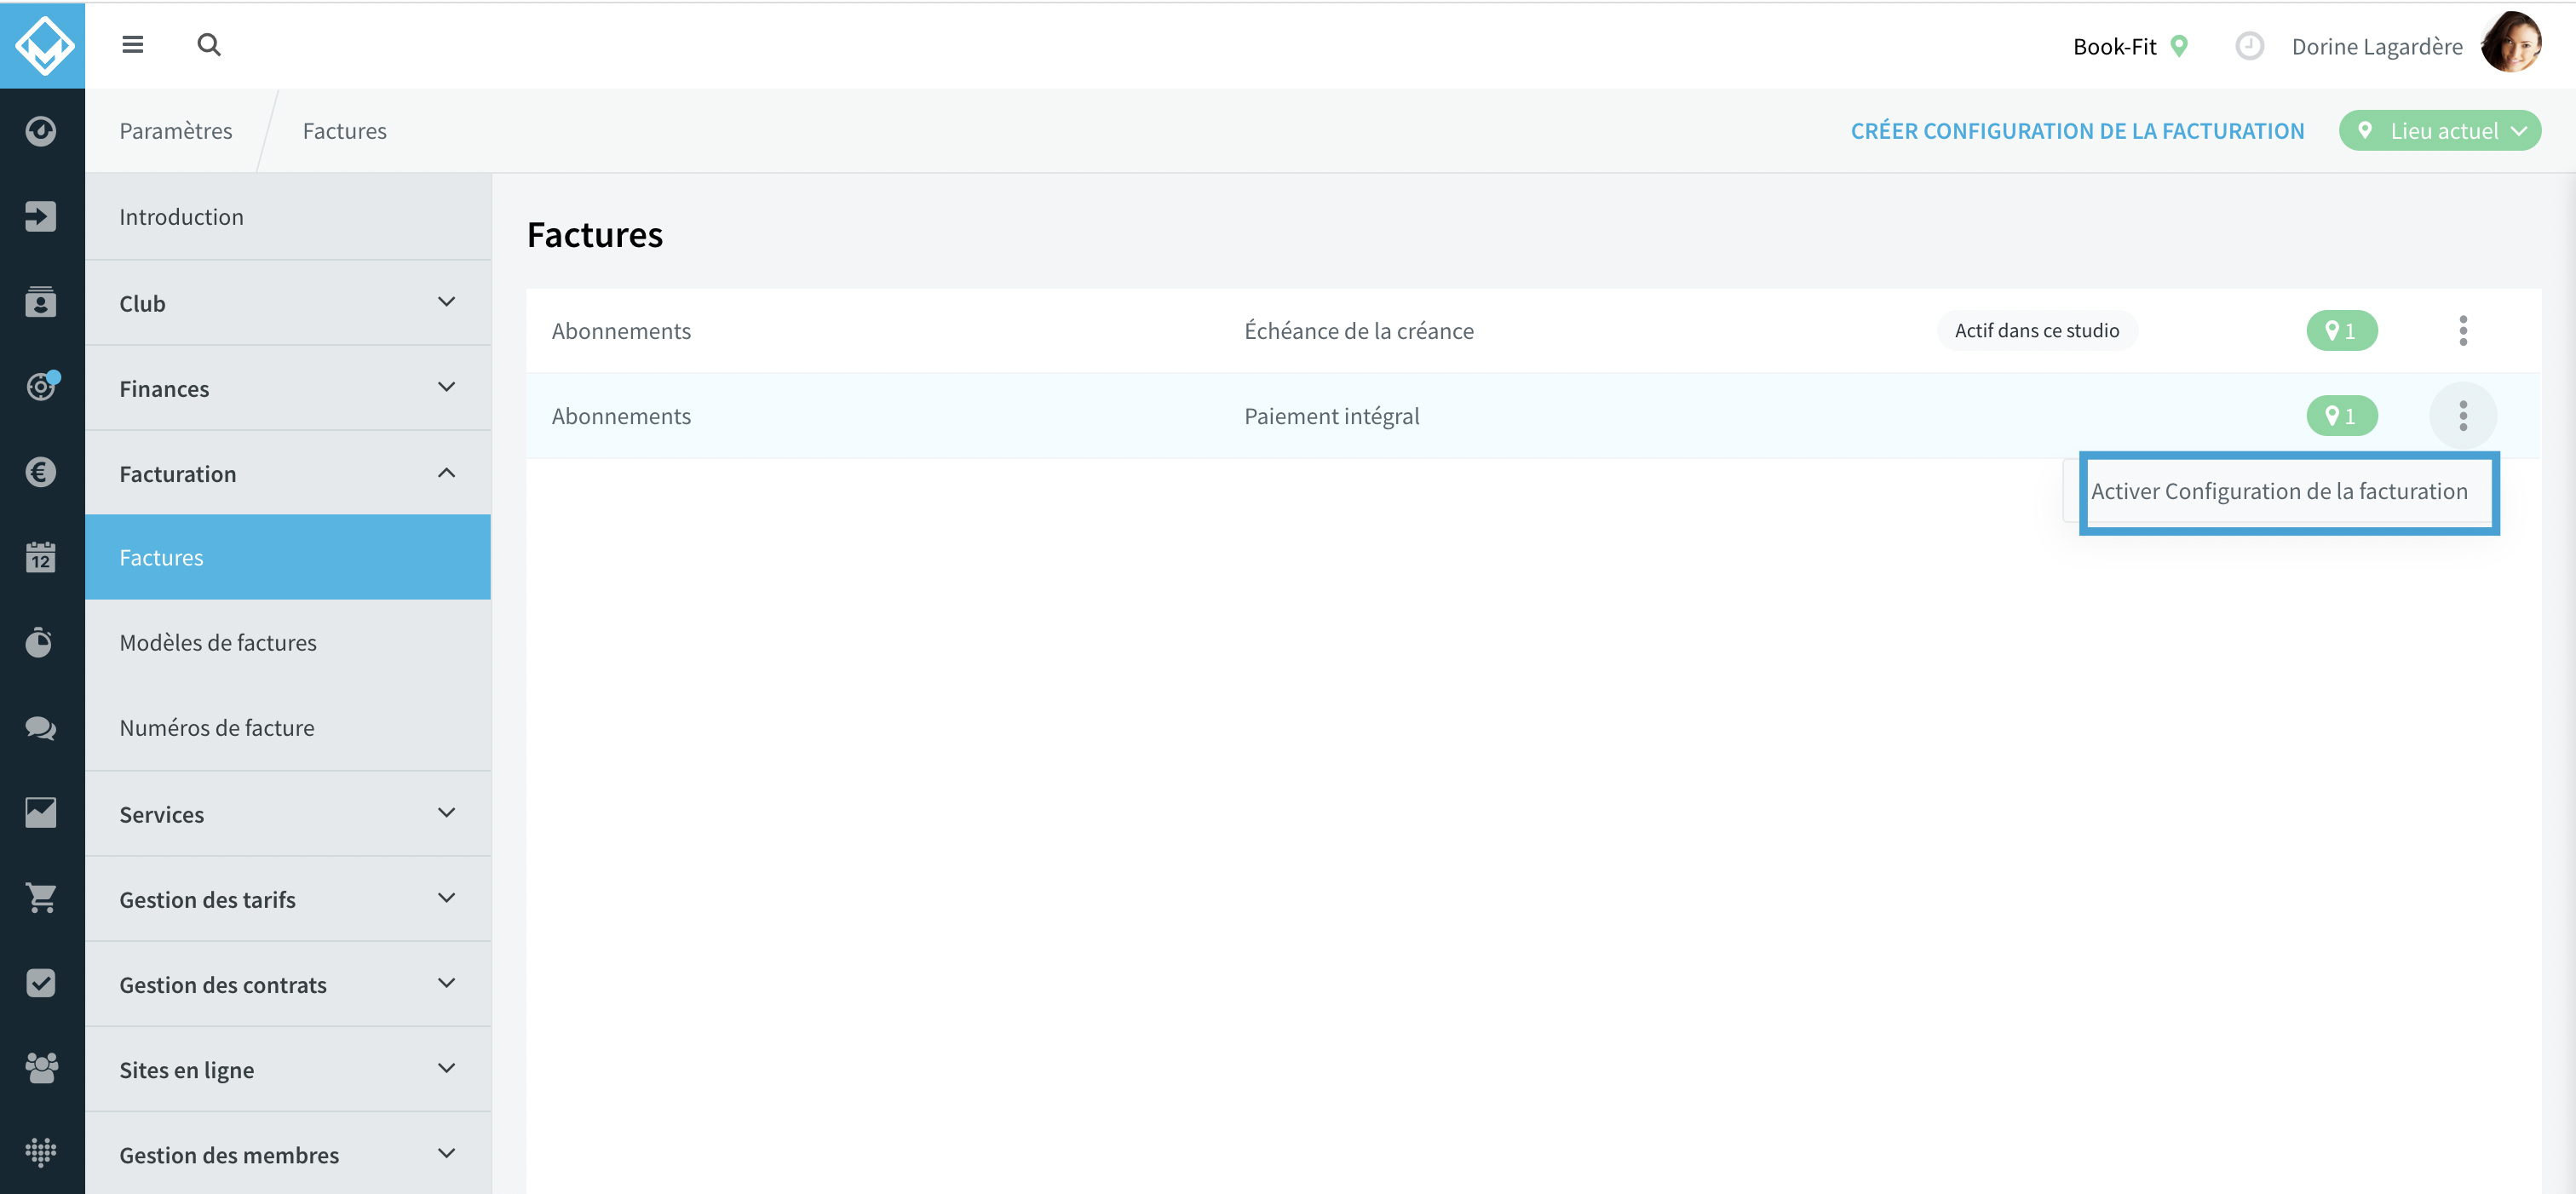
Task: Open the shopping cart sidebar icon
Action: tap(41, 898)
